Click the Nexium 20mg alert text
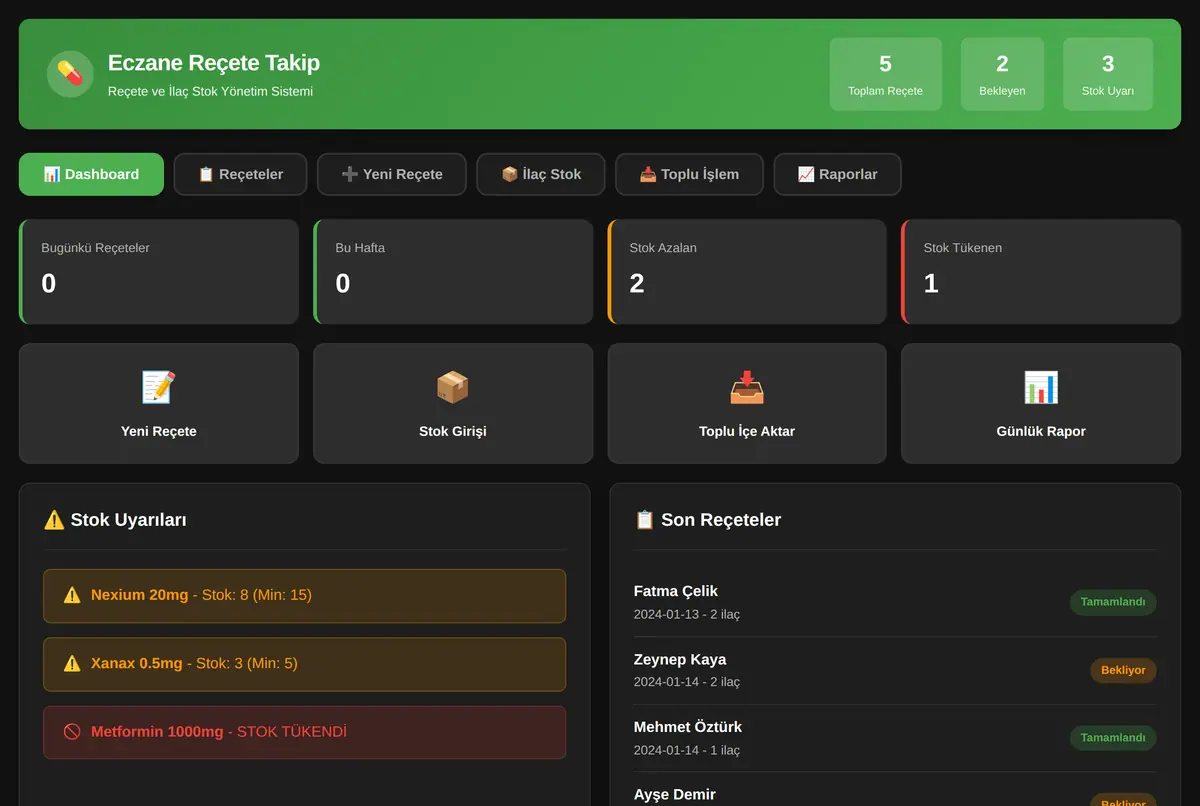This screenshot has height=806, width=1200. (201, 595)
